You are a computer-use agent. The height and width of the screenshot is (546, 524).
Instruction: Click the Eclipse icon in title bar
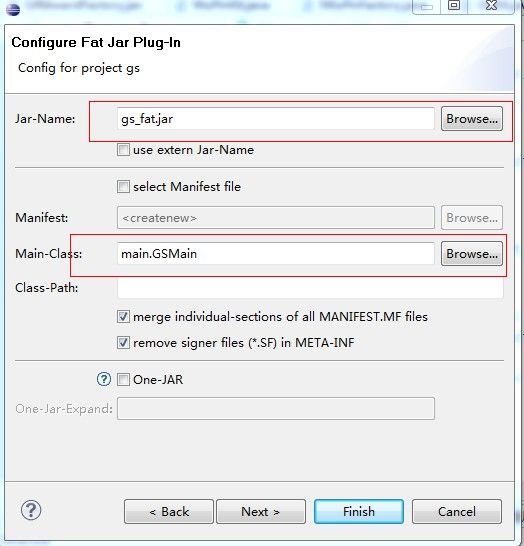coord(13,9)
